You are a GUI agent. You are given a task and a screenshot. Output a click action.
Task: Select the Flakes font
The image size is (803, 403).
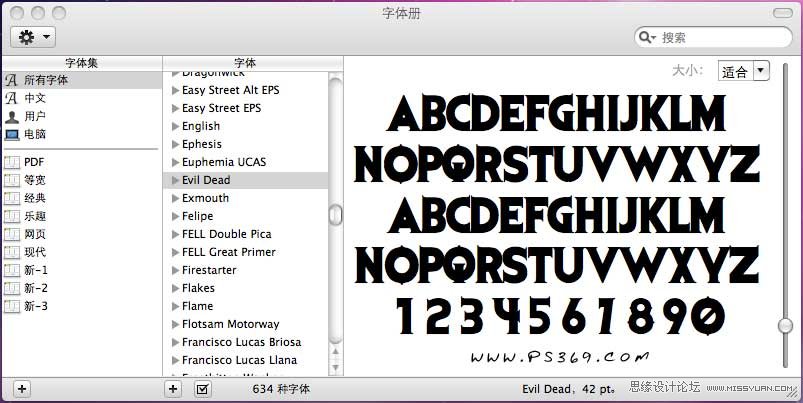[246, 288]
